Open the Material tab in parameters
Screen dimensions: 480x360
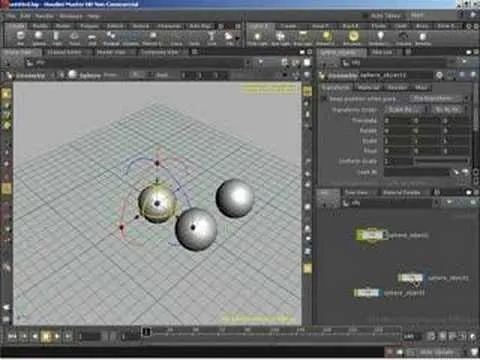coord(368,87)
